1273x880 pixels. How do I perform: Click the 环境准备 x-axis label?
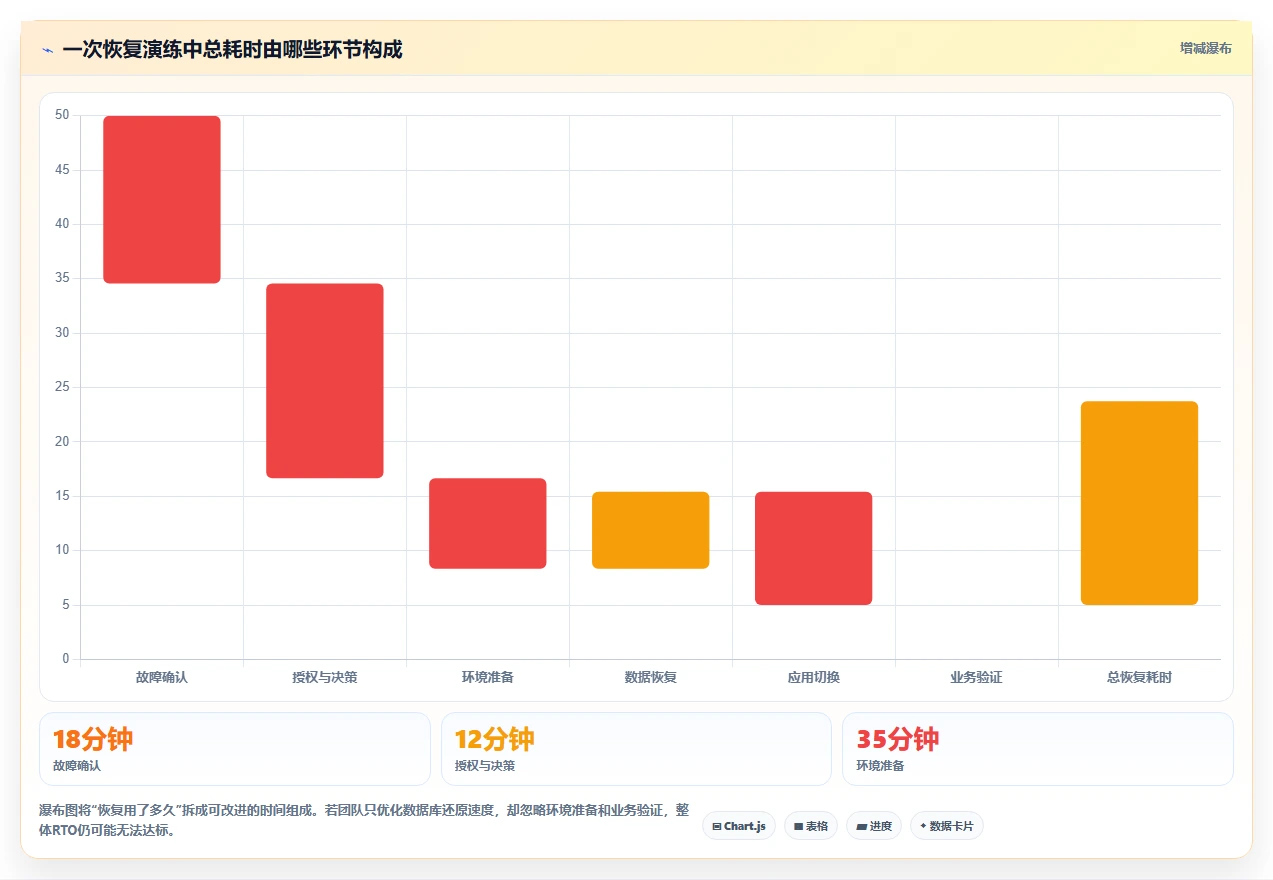[x=488, y=677]
